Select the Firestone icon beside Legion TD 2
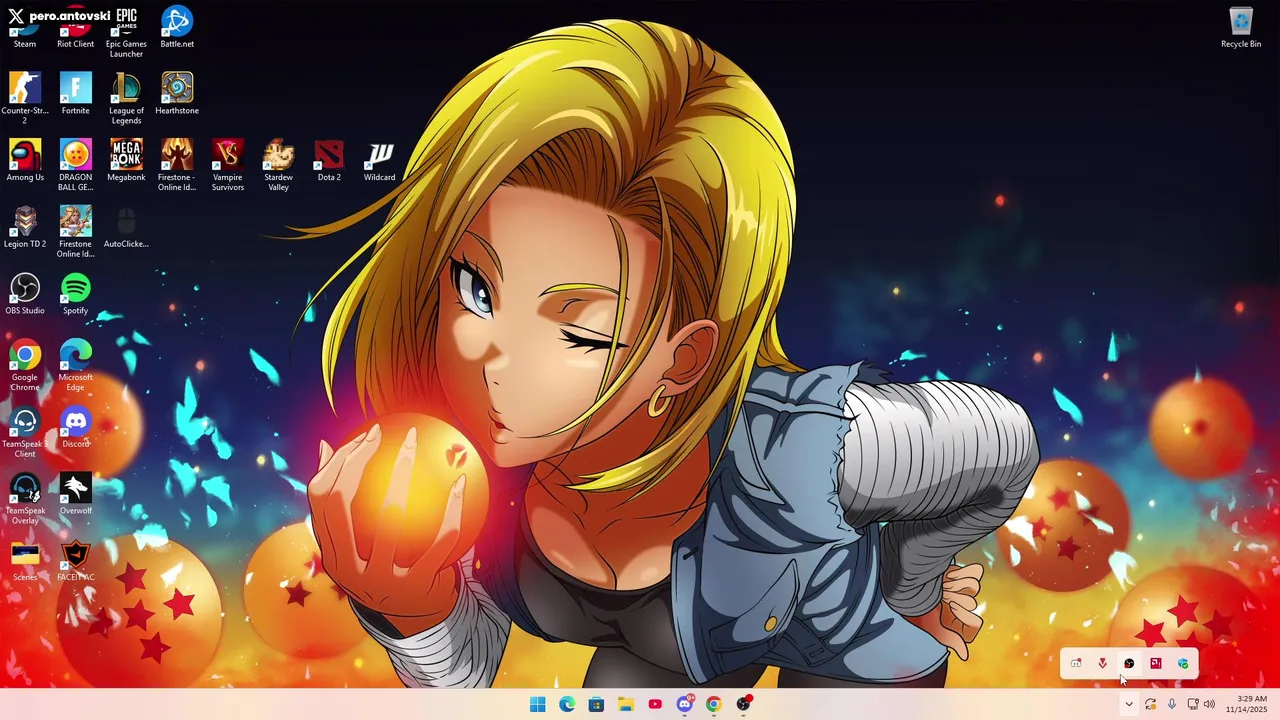1280x720 pixels. (x=75, y=232)
